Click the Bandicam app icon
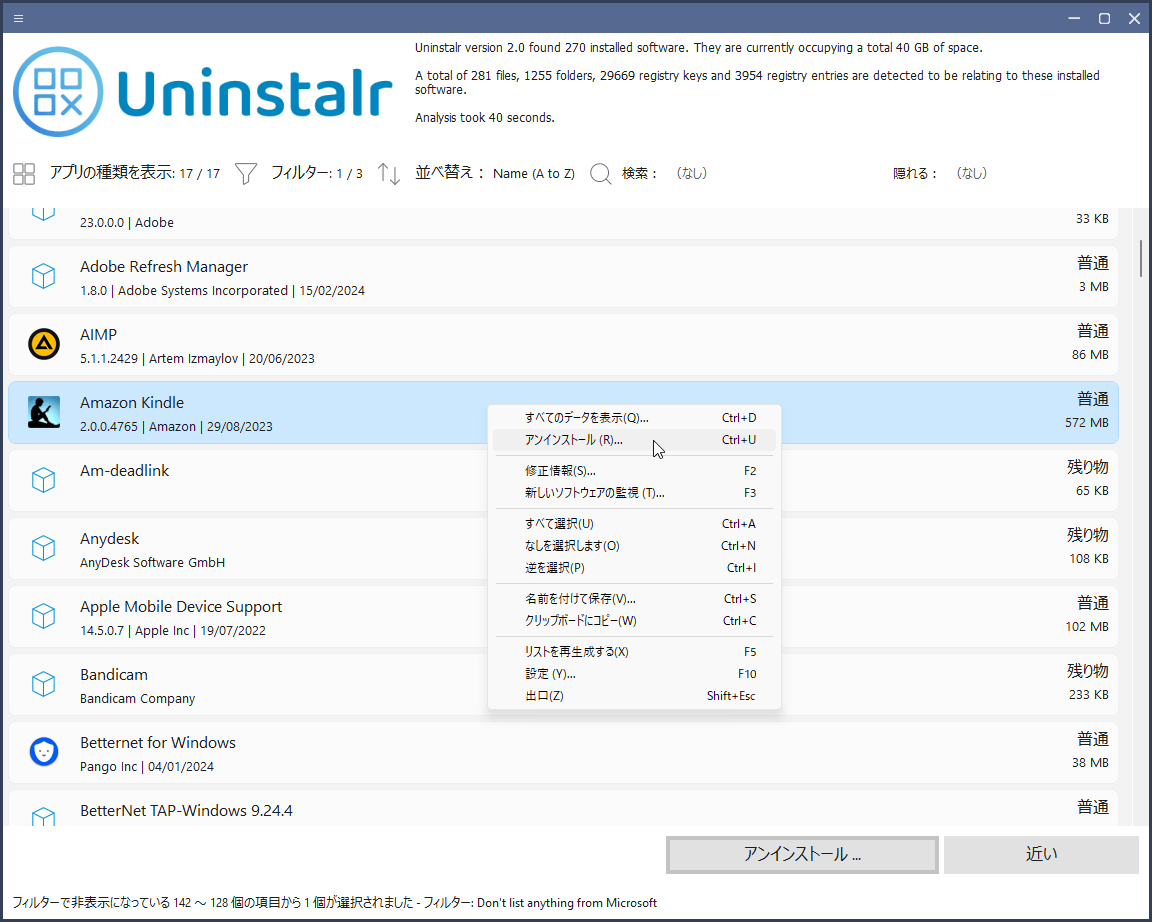The height and width of the screenshot is (922, 1152). pyautogui.click(x=43, y=684)
